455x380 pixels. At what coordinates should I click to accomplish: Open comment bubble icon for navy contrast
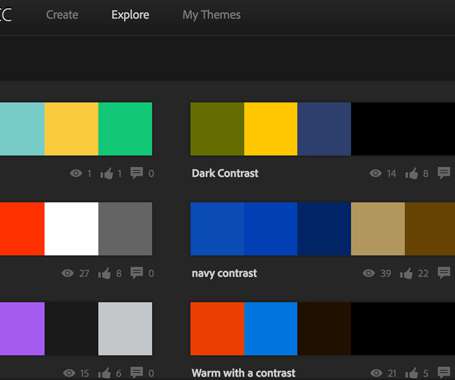[x=444, y=273]
